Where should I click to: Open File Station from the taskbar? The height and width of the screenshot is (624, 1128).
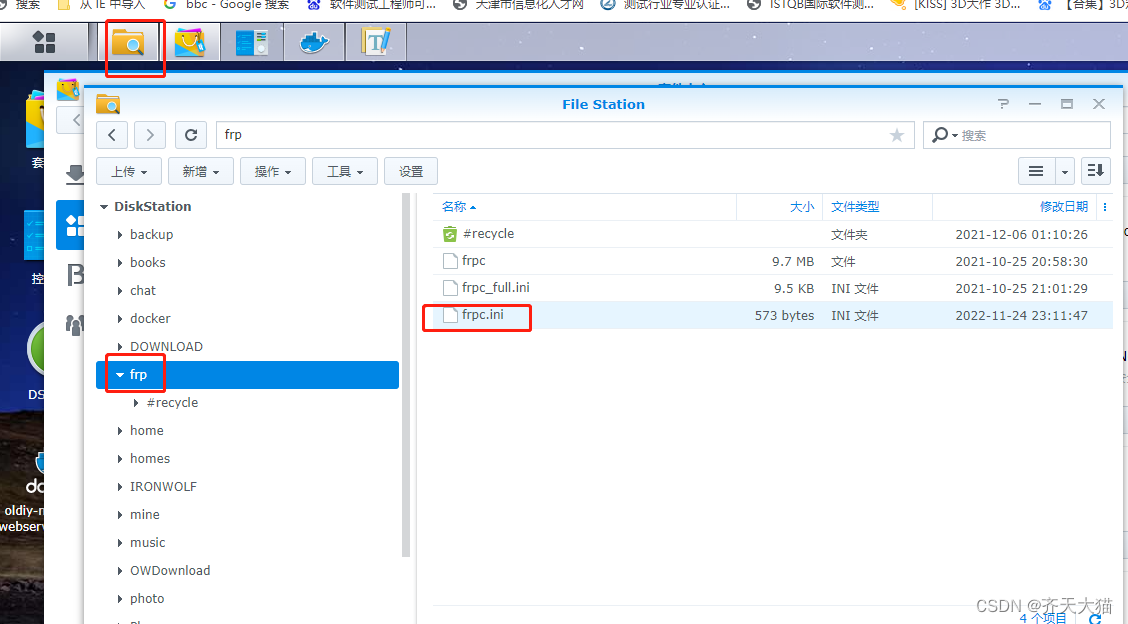(x=128, y=42)
